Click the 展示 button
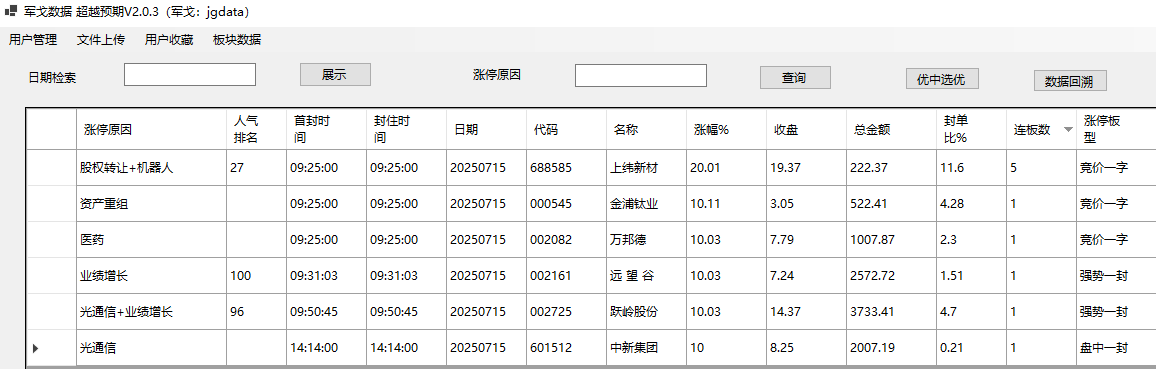 [x=335, y=74]
